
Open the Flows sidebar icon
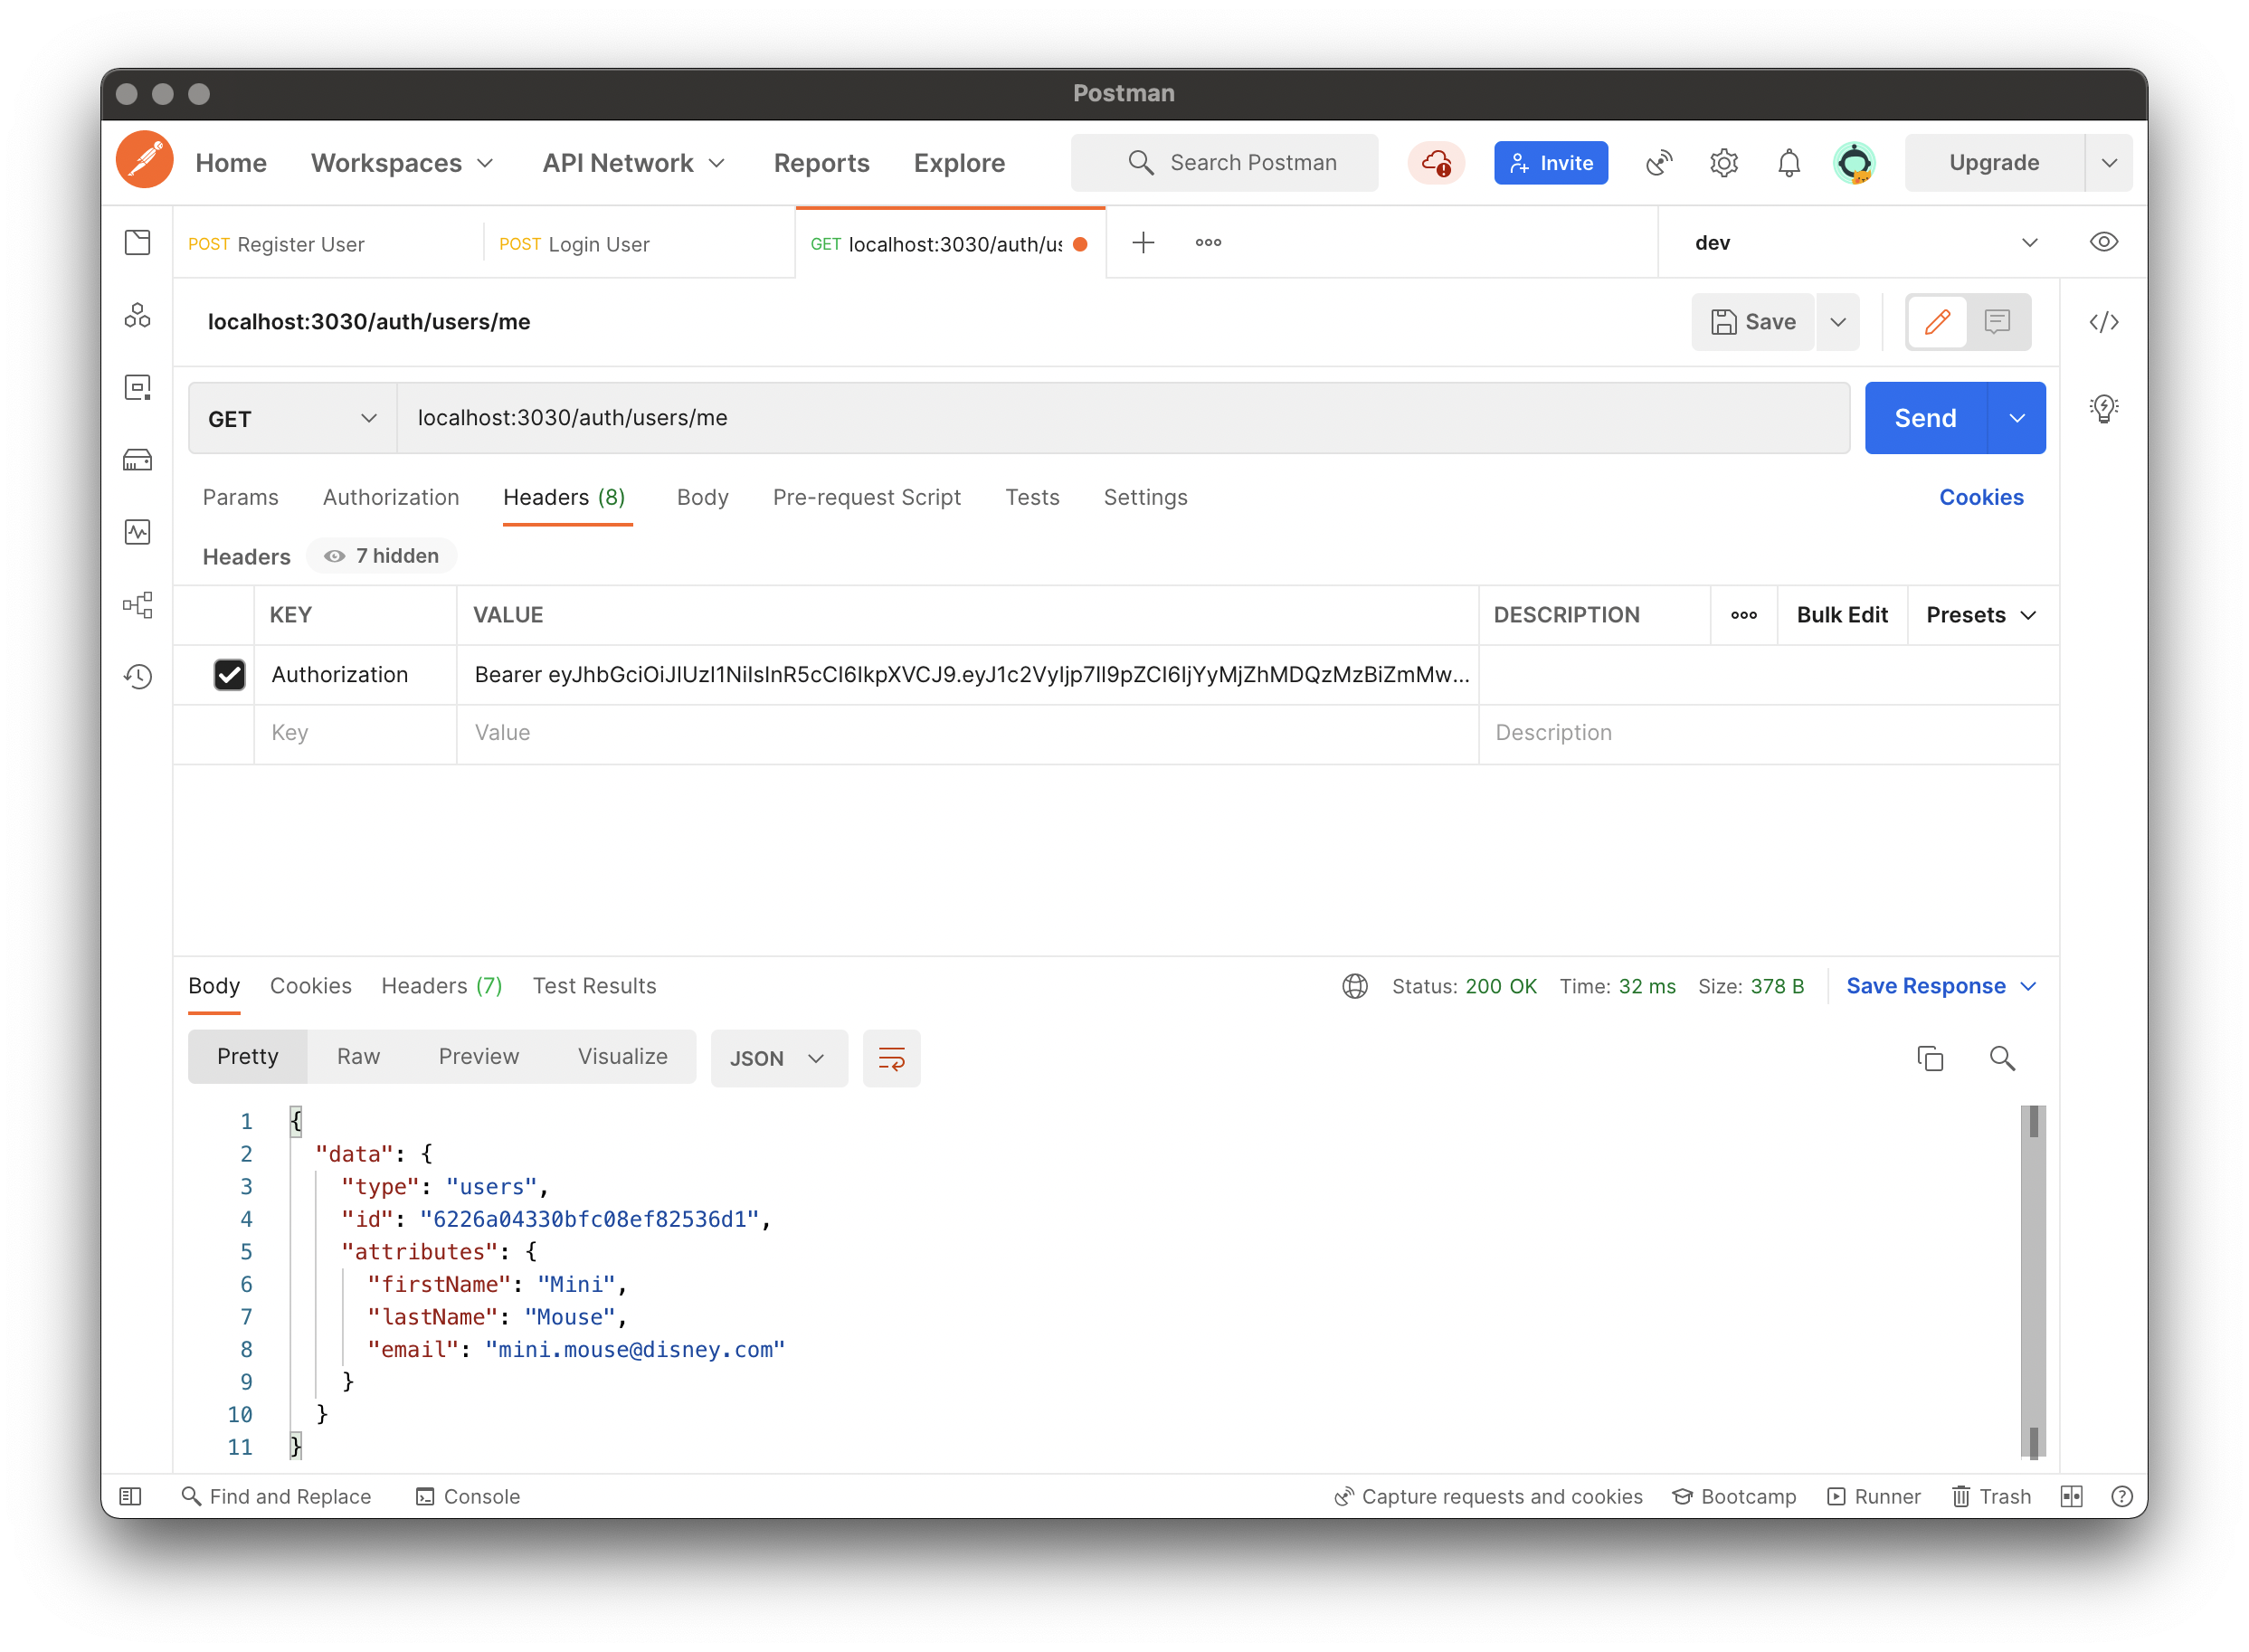point(138,604)
